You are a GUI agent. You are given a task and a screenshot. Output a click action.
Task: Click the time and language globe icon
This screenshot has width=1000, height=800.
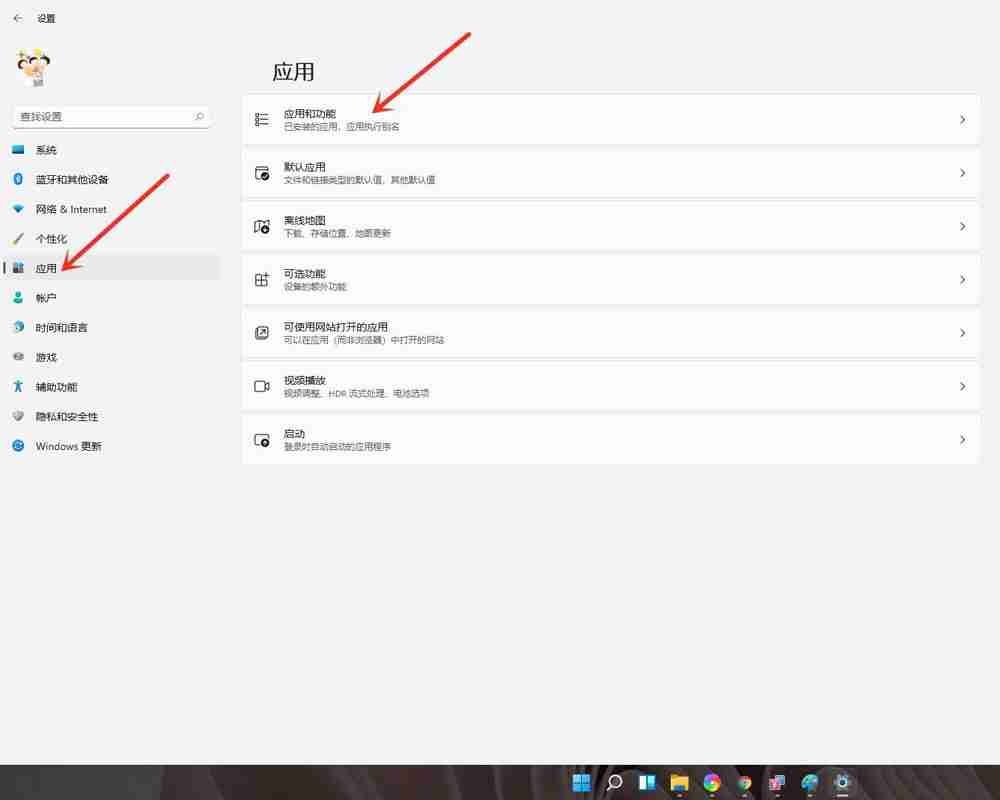point(18,327)
